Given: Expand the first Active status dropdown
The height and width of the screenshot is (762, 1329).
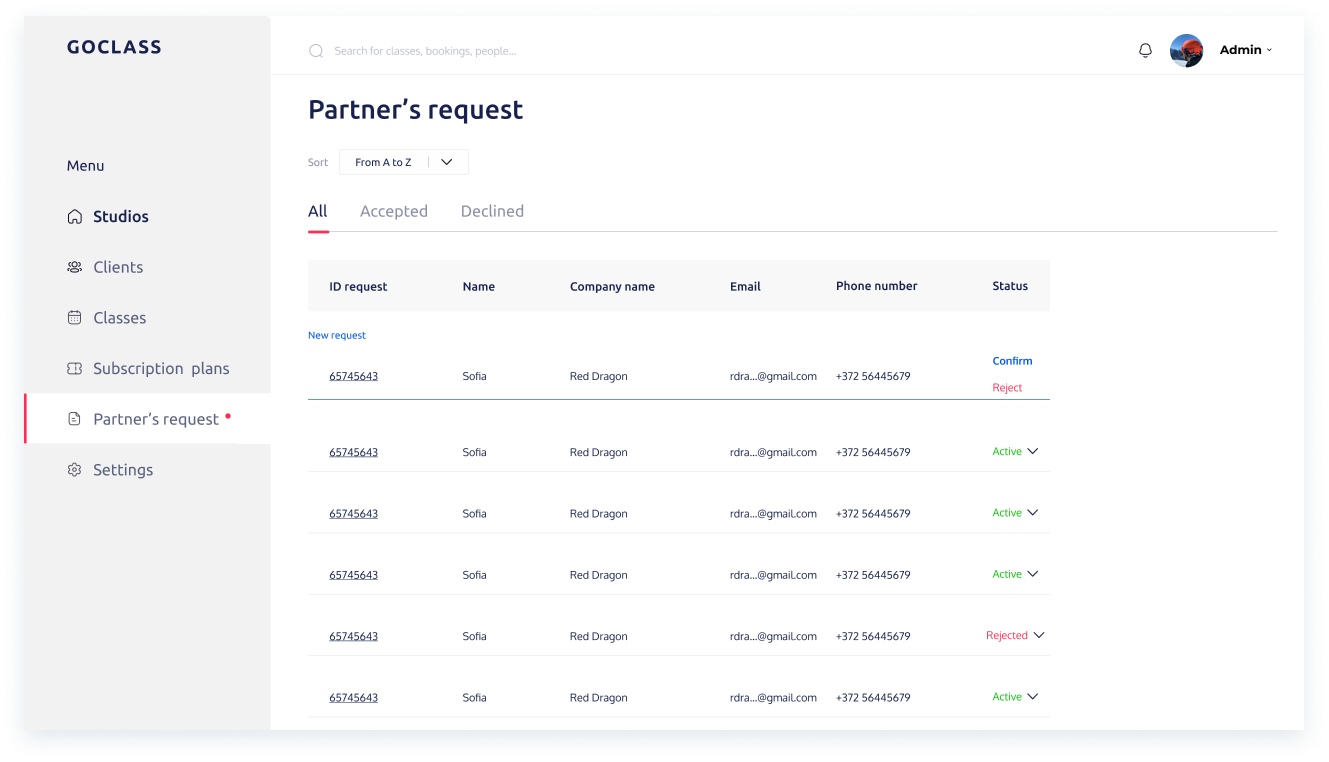Looking at the screenshot, I should (x=1033, y=451).
